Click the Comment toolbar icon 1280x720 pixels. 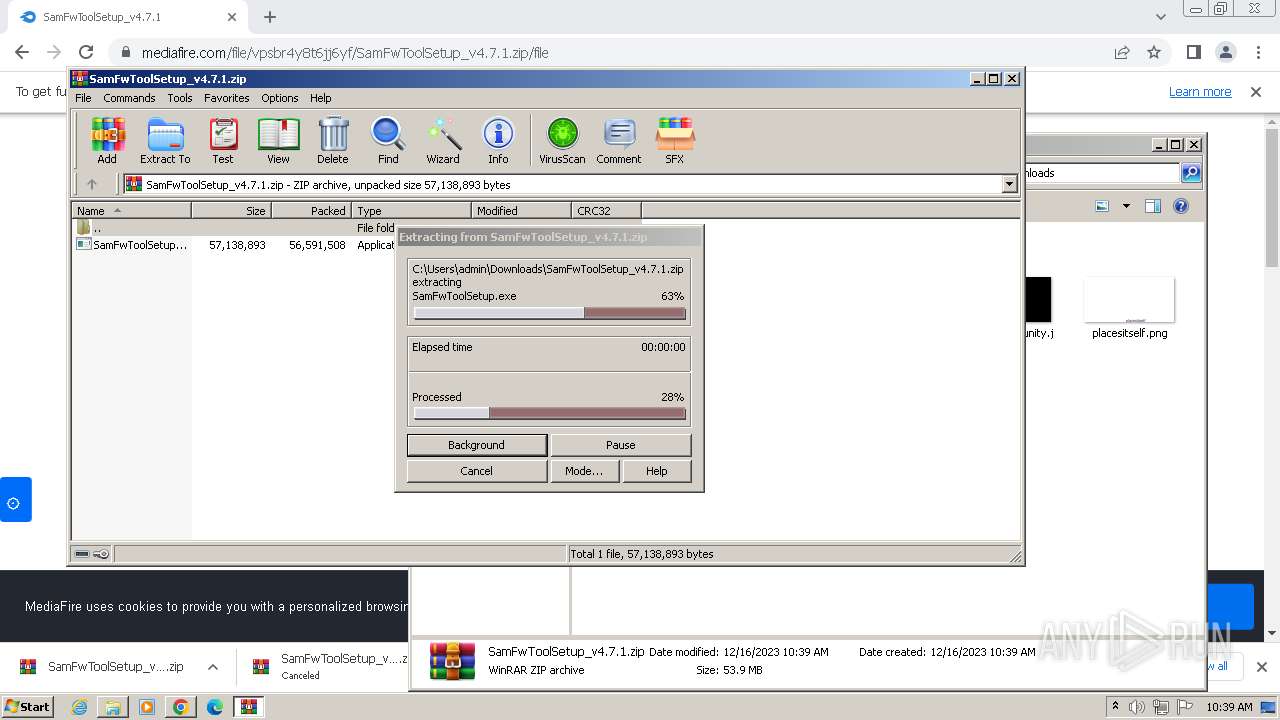[619, 140]
